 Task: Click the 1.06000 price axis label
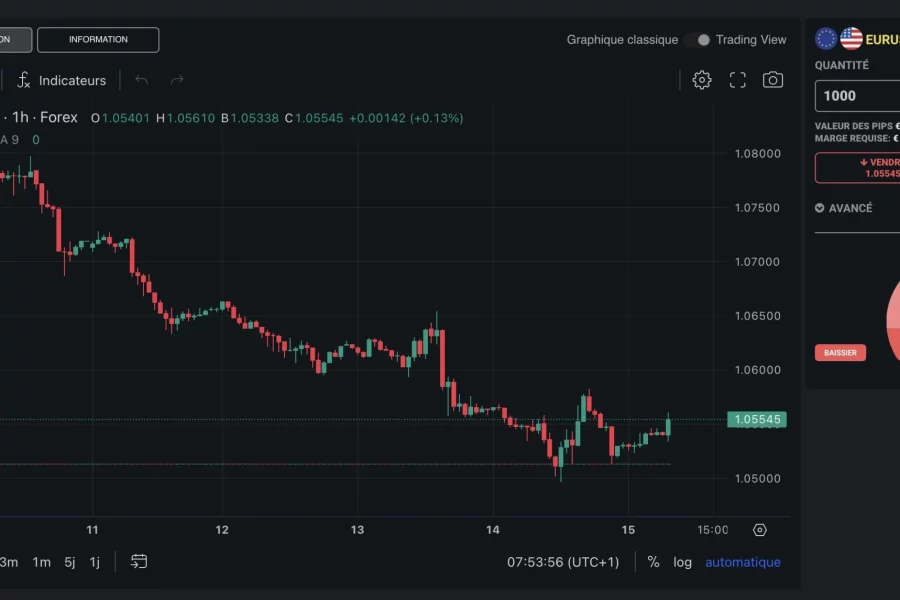[x=758, y=370]
